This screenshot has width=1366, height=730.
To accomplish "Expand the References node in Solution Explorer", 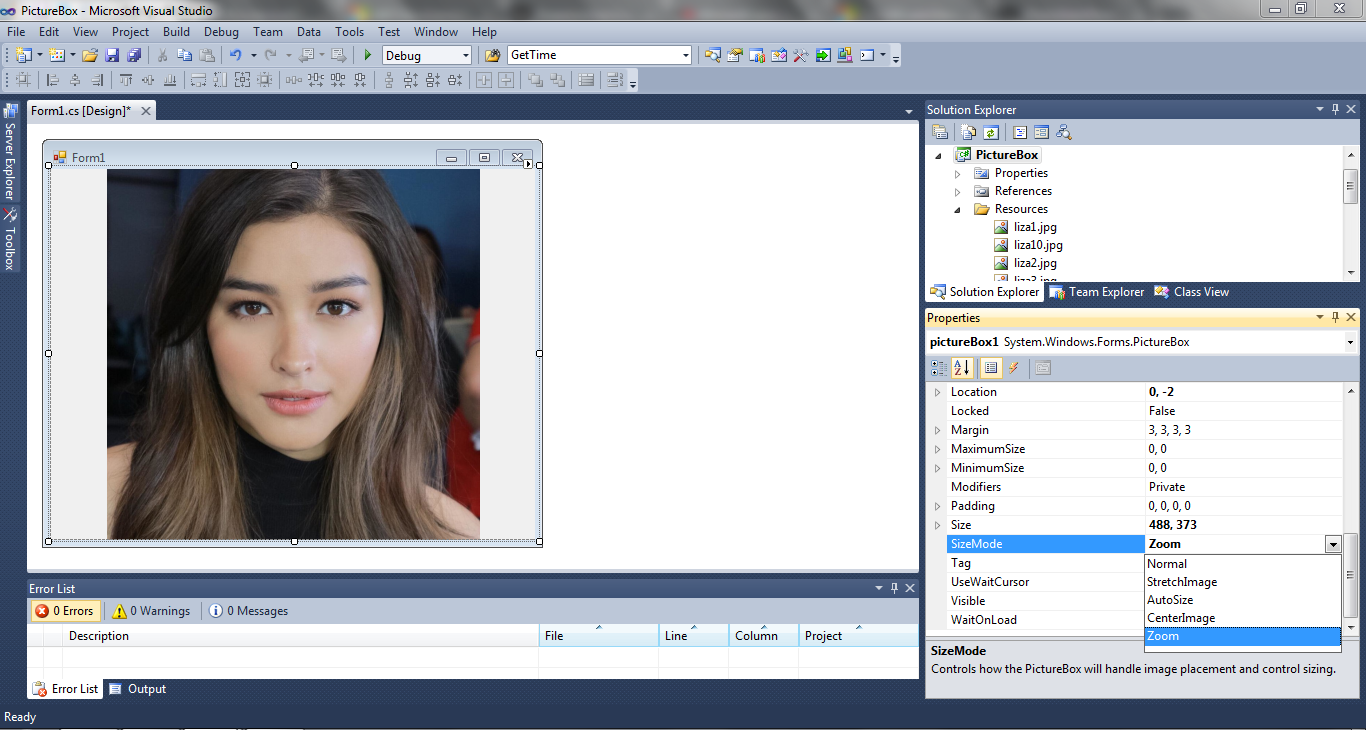I will tap(957, 190).
